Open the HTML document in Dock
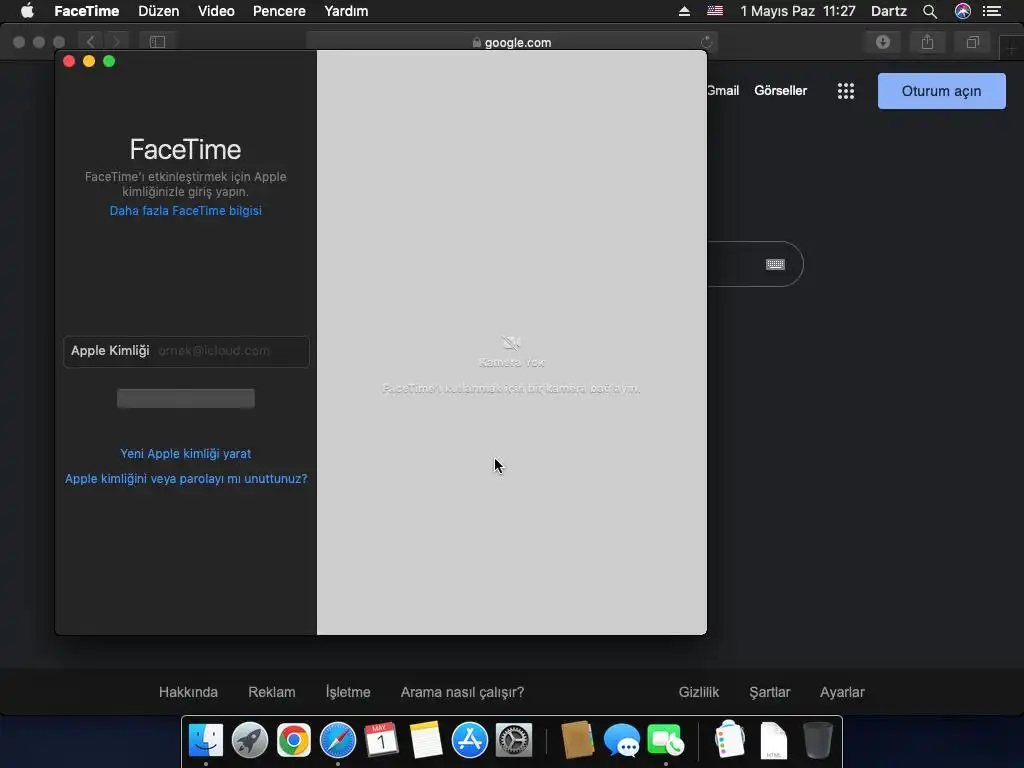This screenshot has width=1024, height=768. click(773, 741)
